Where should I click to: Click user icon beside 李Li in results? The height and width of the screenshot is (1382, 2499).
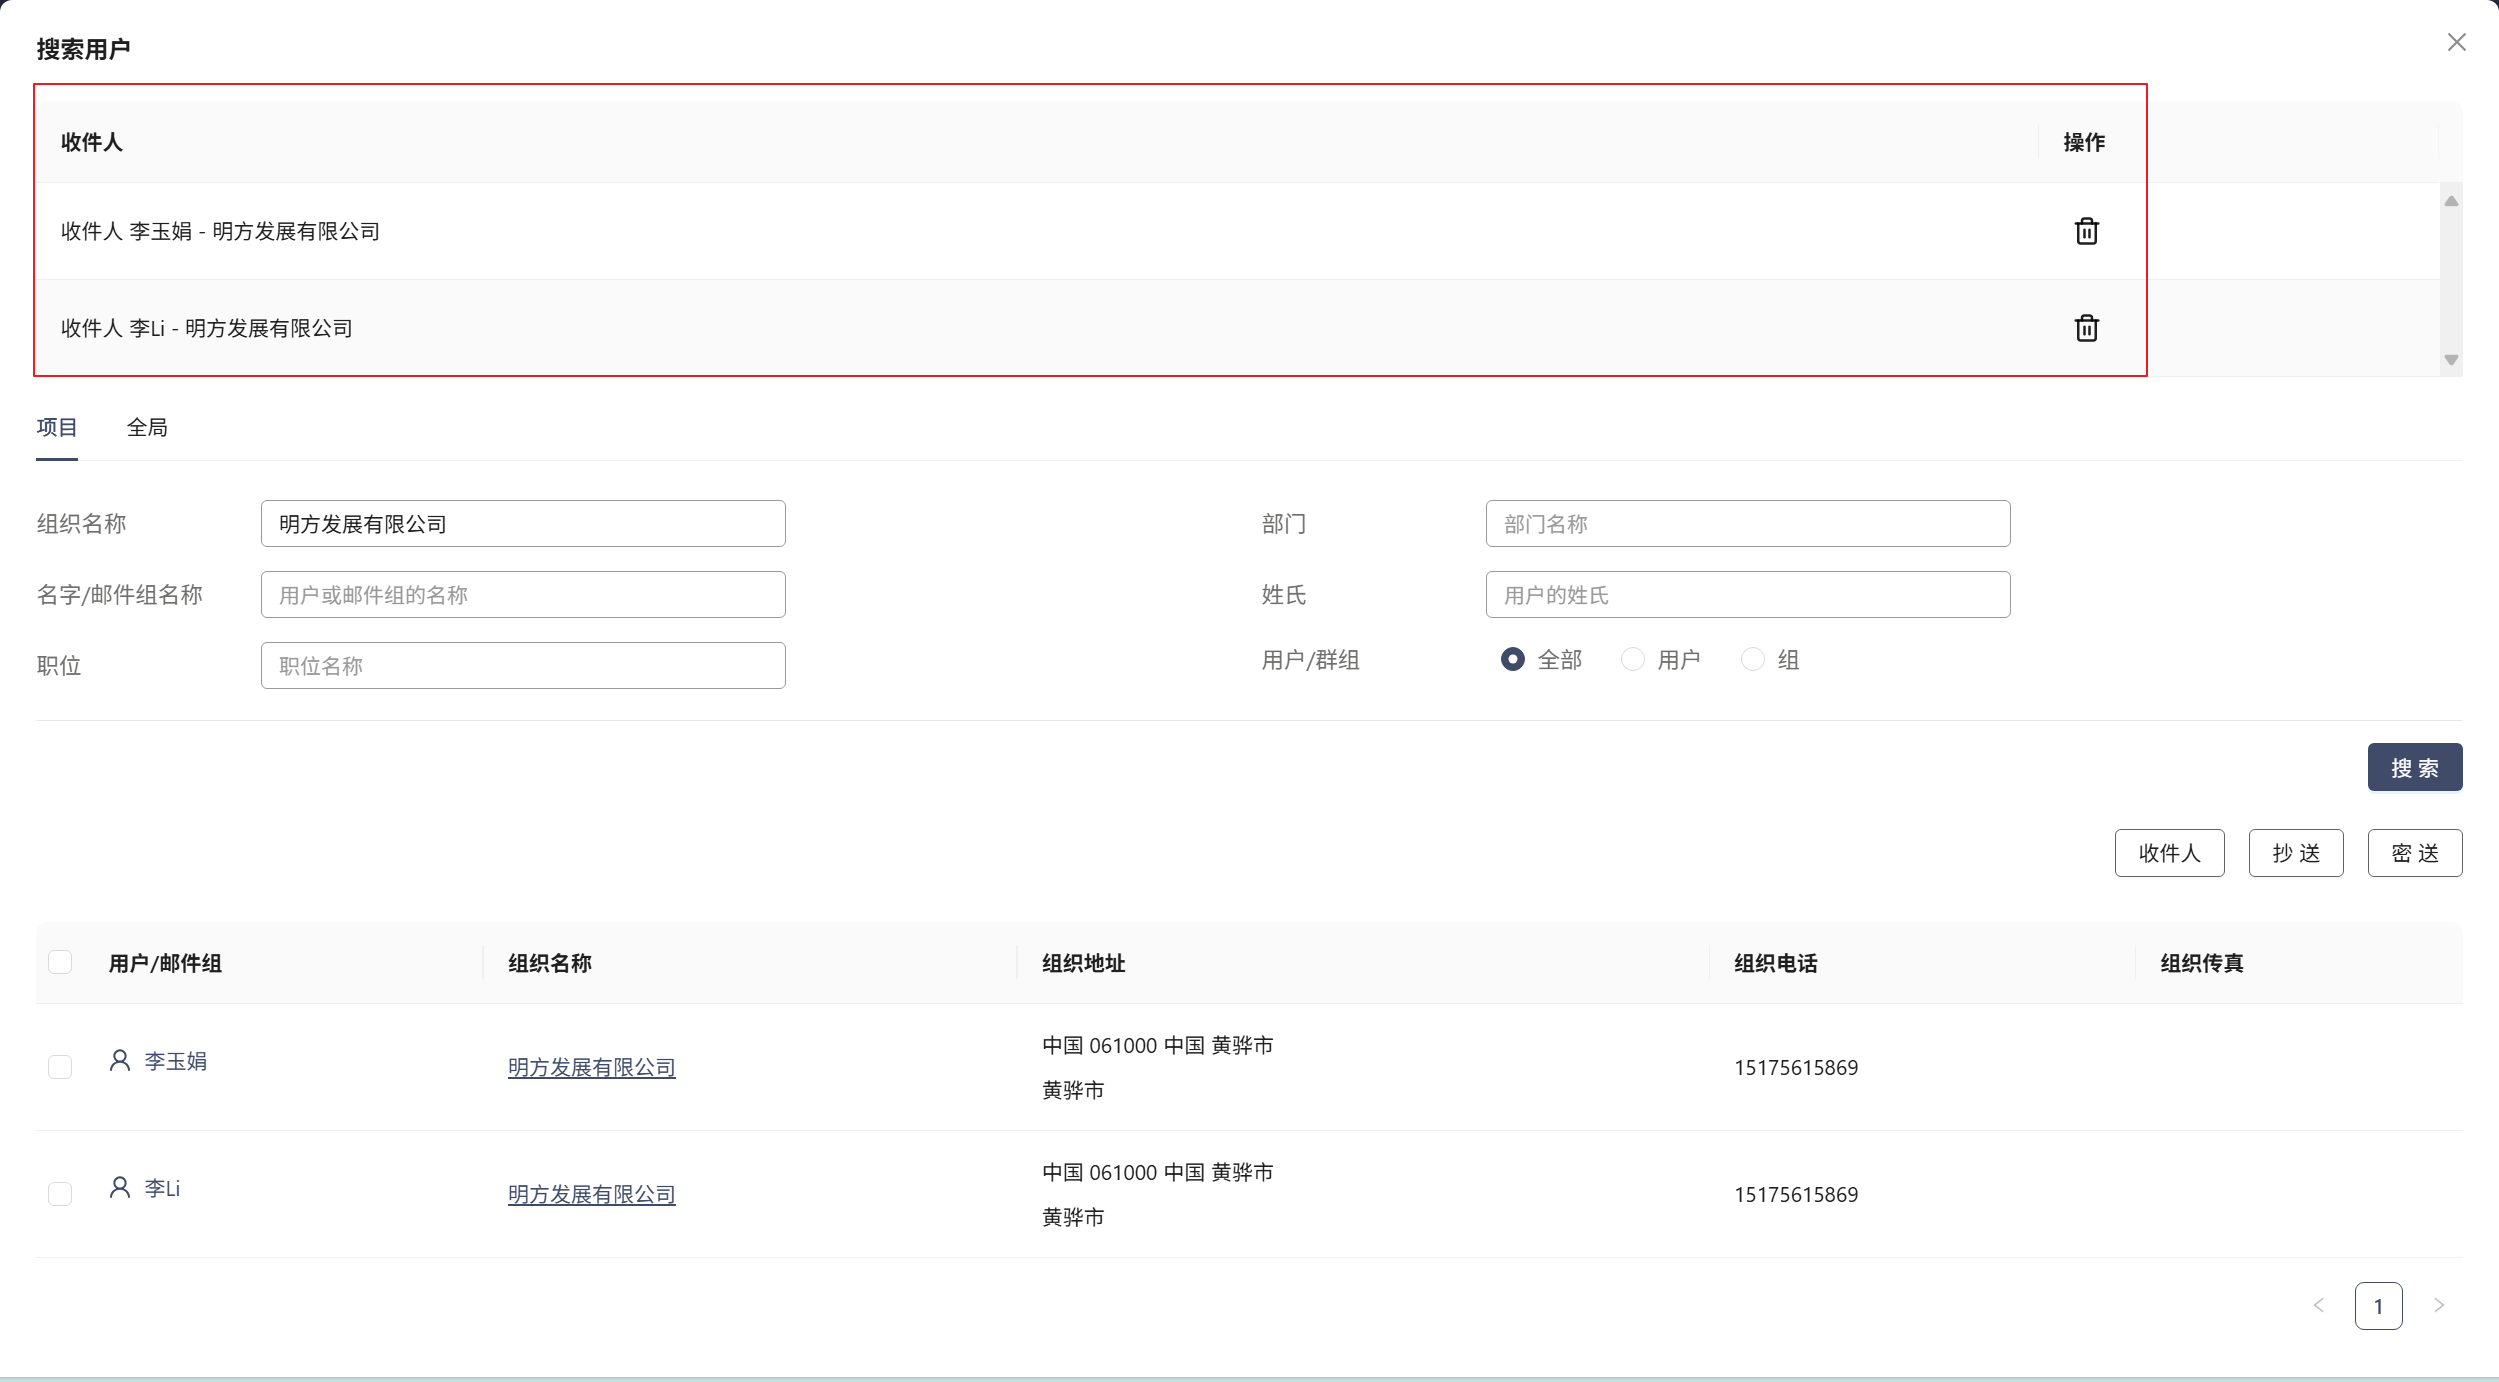pos(120,1187)
